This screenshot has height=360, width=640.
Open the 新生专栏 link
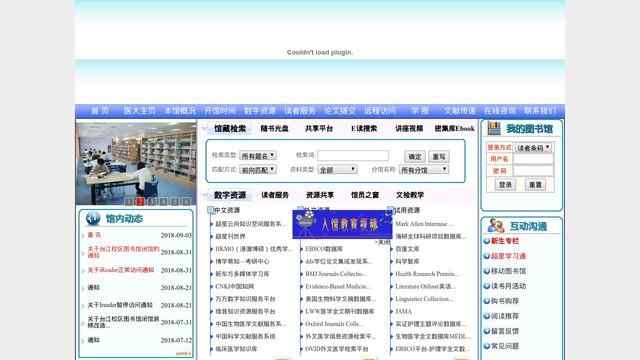[505, 241]
